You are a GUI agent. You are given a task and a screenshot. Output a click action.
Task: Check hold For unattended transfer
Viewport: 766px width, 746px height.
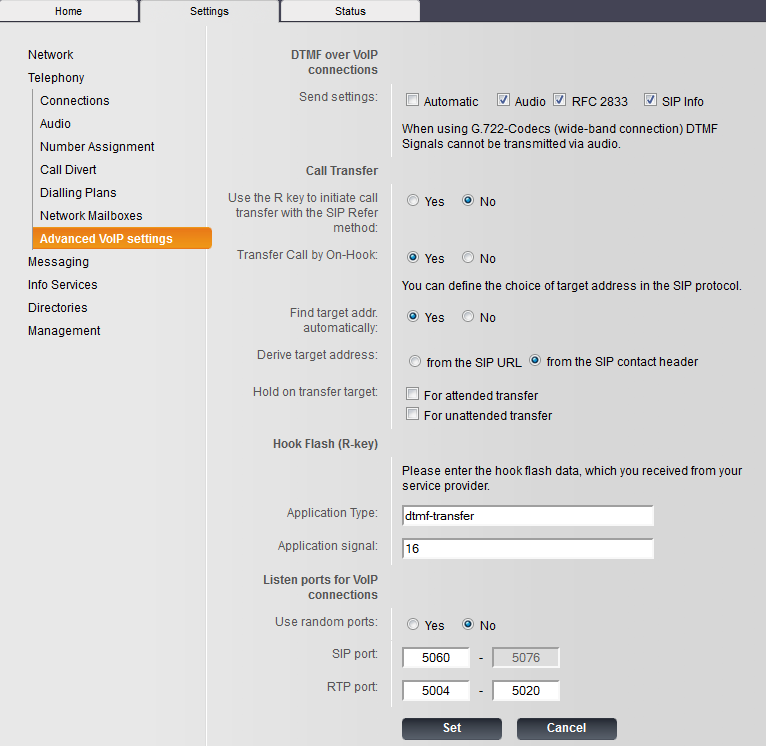coord(412,414)
